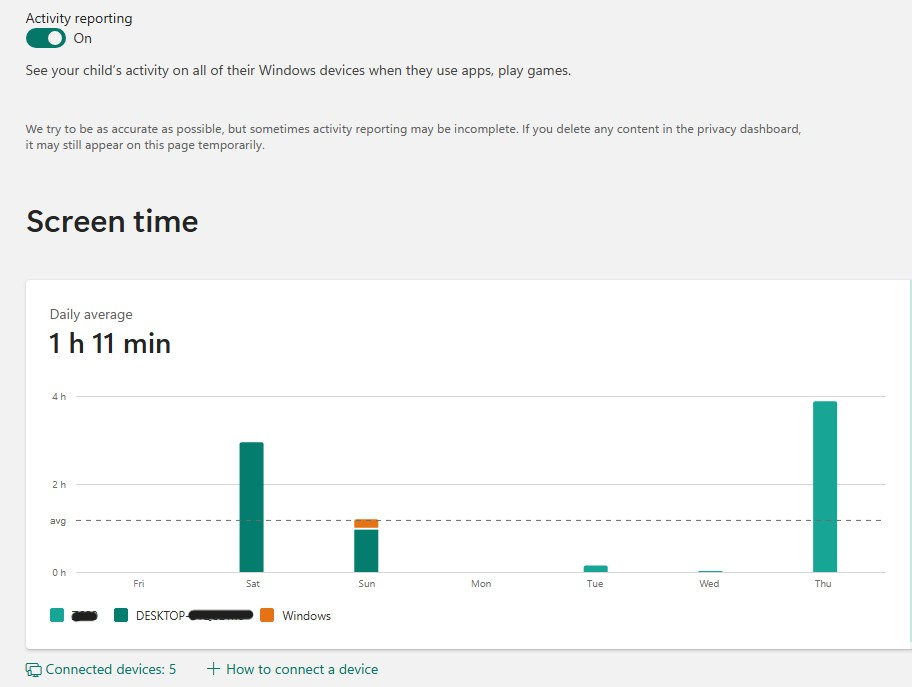The height and width of the screenshot is (687, 912).
Task: Click the avg axis label
Action: (x=58, y=521)
